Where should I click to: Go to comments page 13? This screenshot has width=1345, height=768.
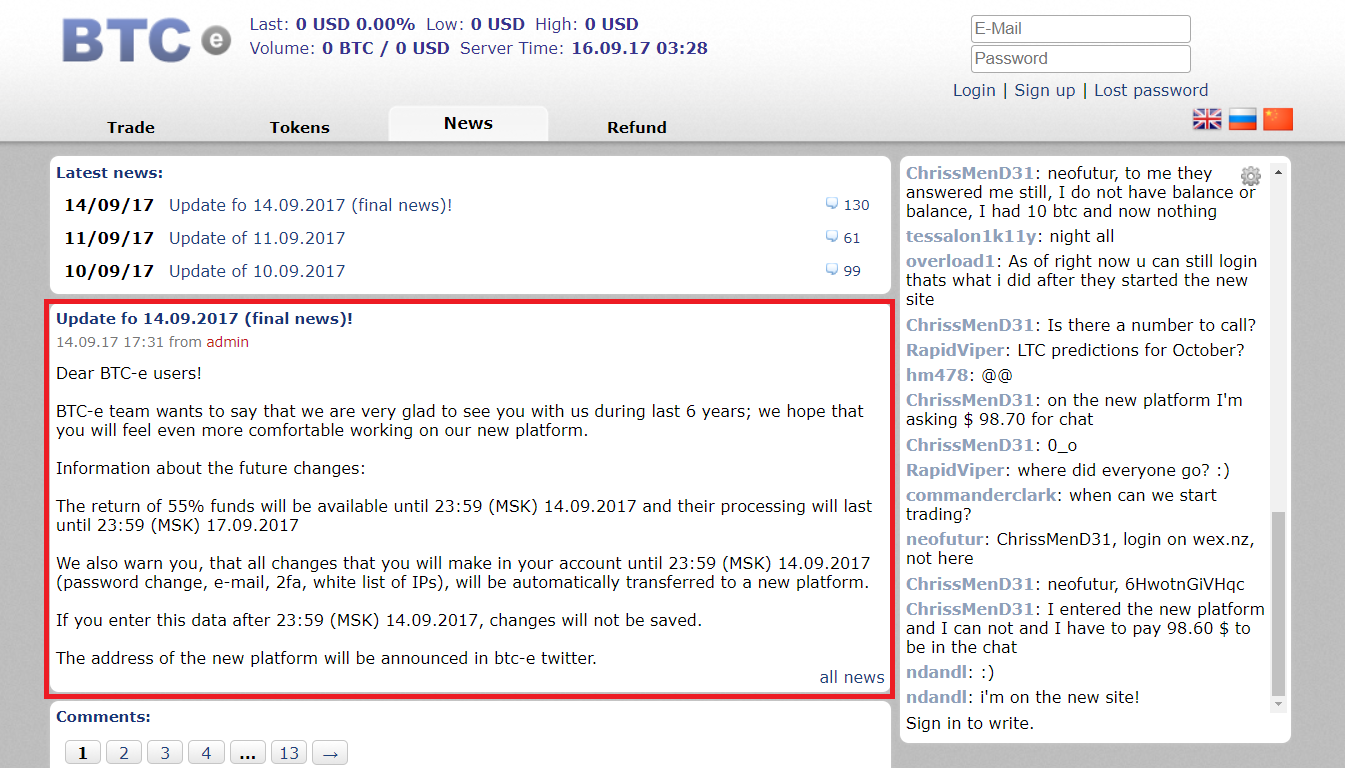click(x=289, y=753)
